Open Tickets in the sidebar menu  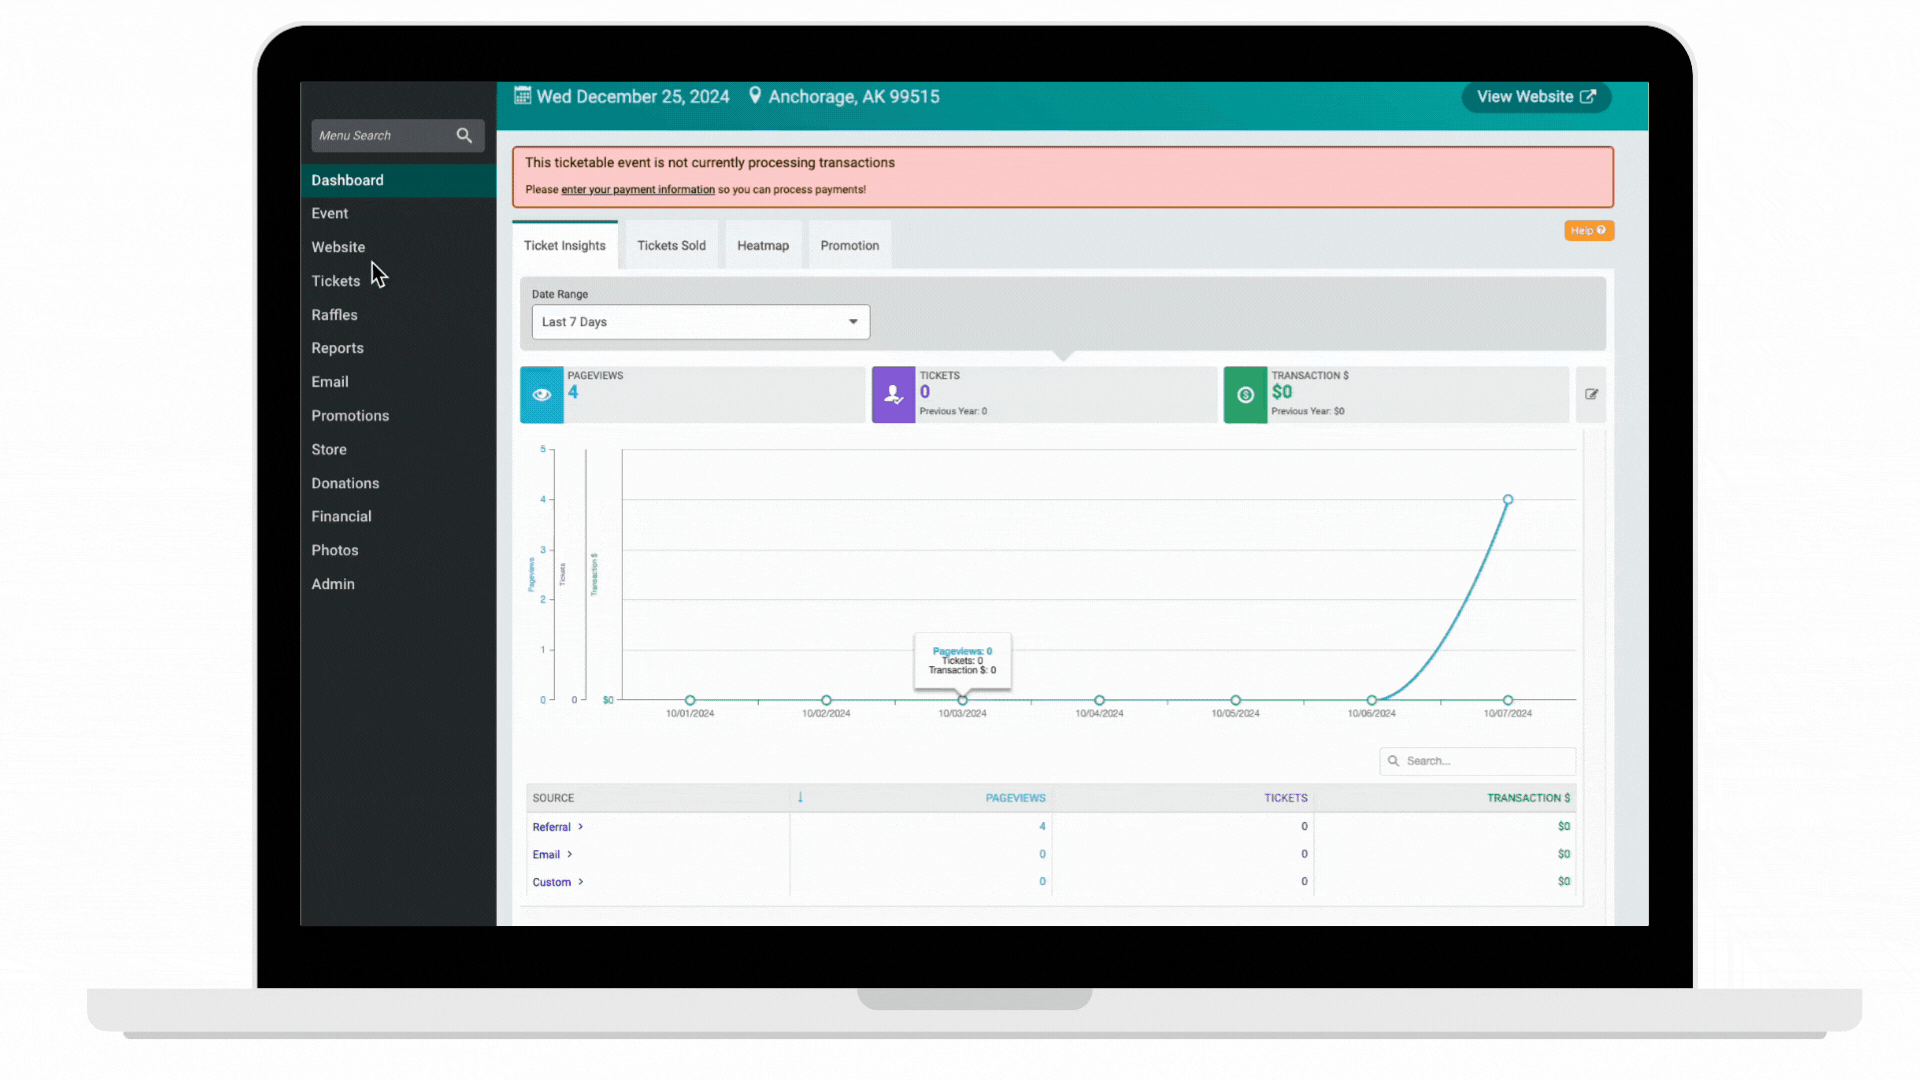(x=335, y=281)
